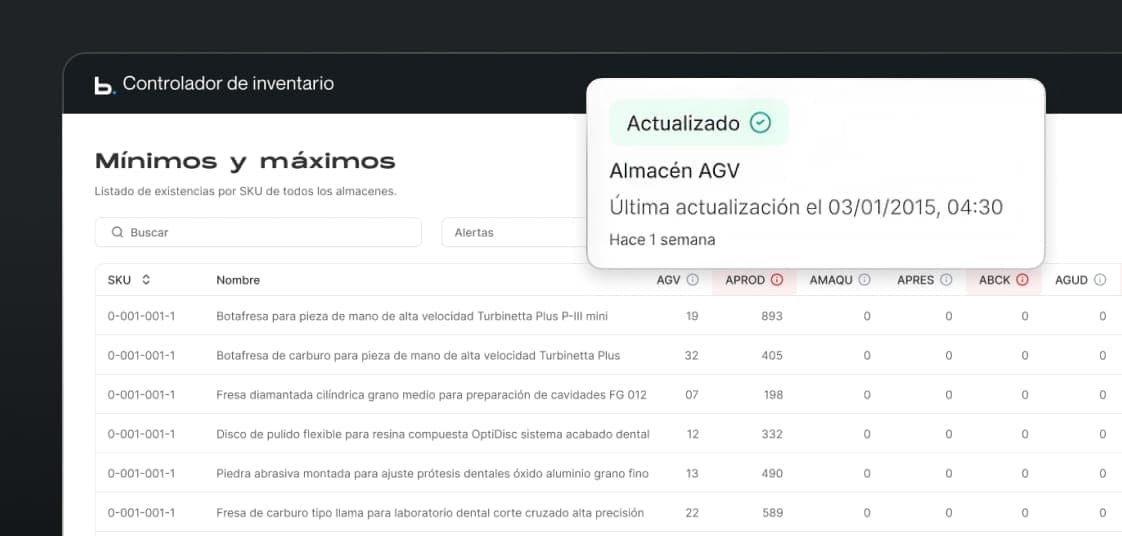Screen dimensions: 1122x536
Task: Select row Fresa diamantada cilíndrica FG 012
Action: [x=608, y=394]
